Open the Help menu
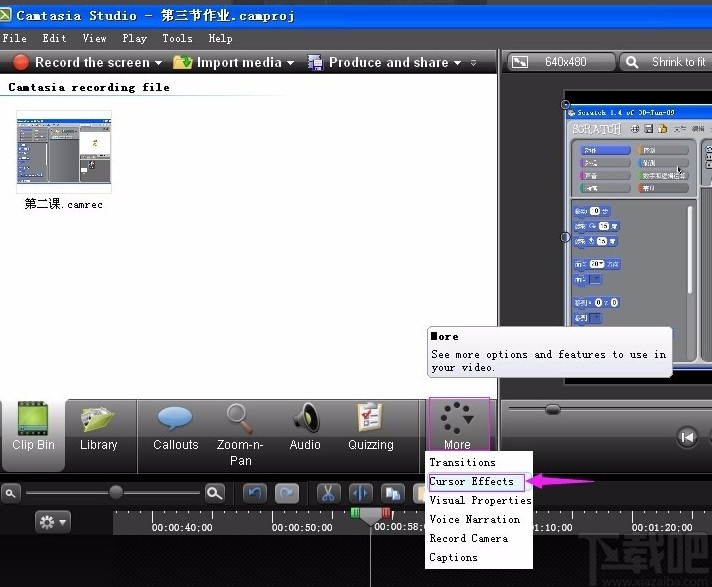The image size is (712, 587). [220, 39]
